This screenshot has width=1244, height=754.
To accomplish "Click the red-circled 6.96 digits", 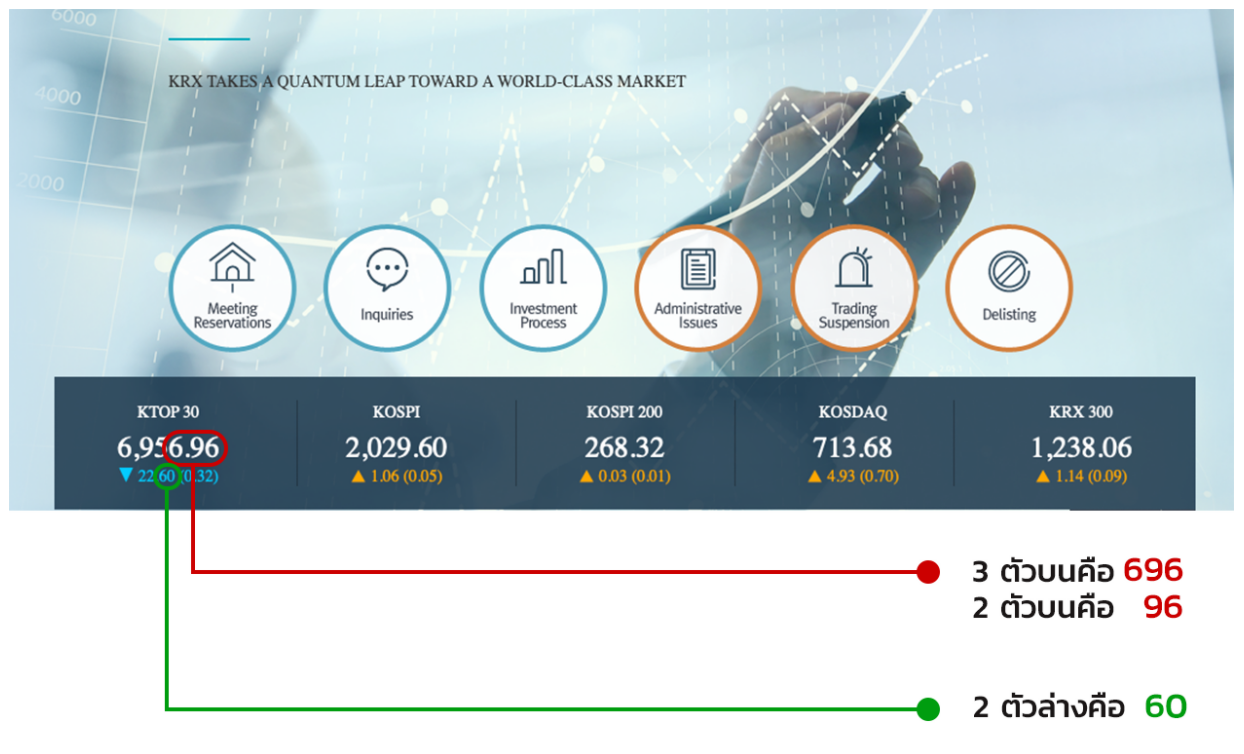I will pyautogui.click(x=196, y=448).
